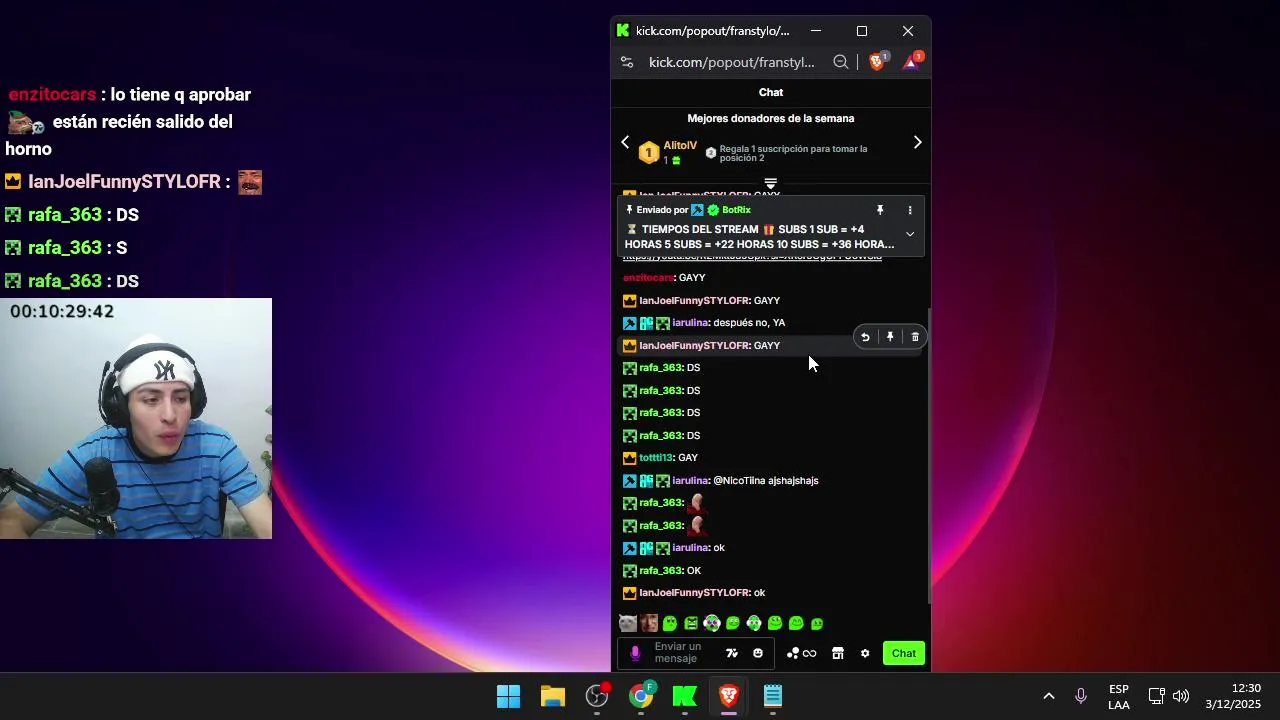Click iarulina's name on the 'después no, YA' message
This screenshot has width=1280, height=720.
click(x=690, y=323)
